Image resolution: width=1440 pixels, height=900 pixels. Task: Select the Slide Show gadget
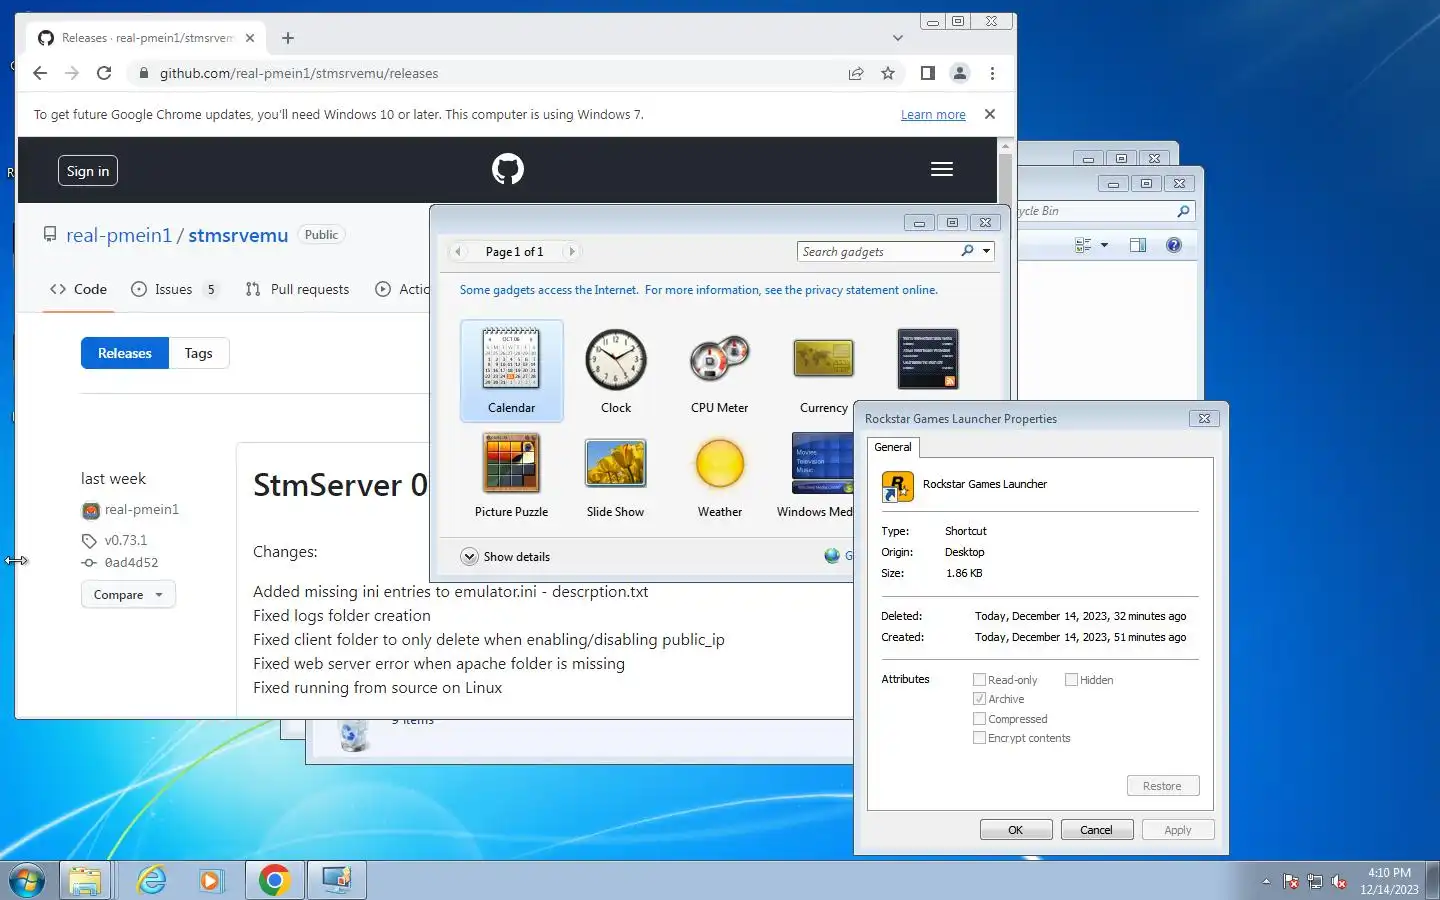tap(615, 475)
